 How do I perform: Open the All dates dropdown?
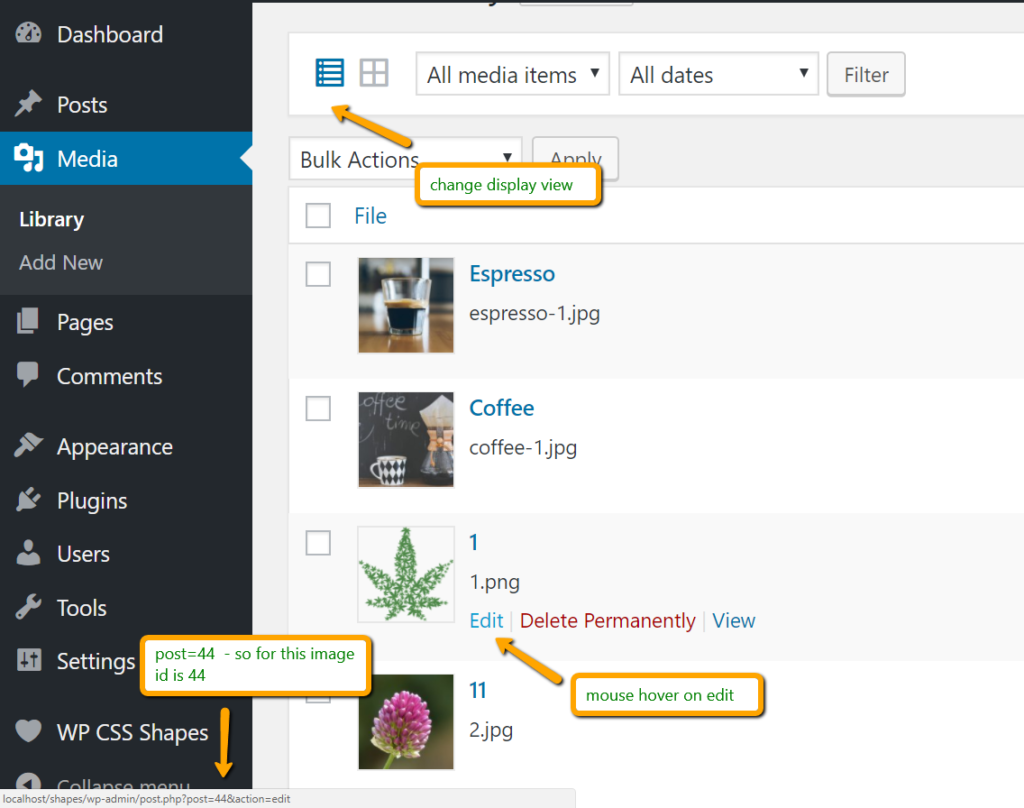[718, 73]
